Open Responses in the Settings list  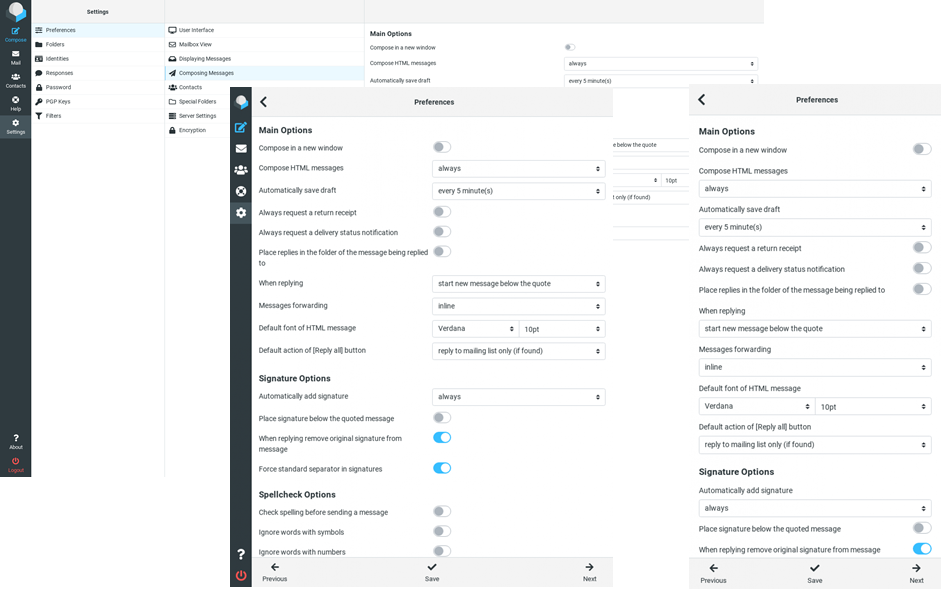pos(59,73)
